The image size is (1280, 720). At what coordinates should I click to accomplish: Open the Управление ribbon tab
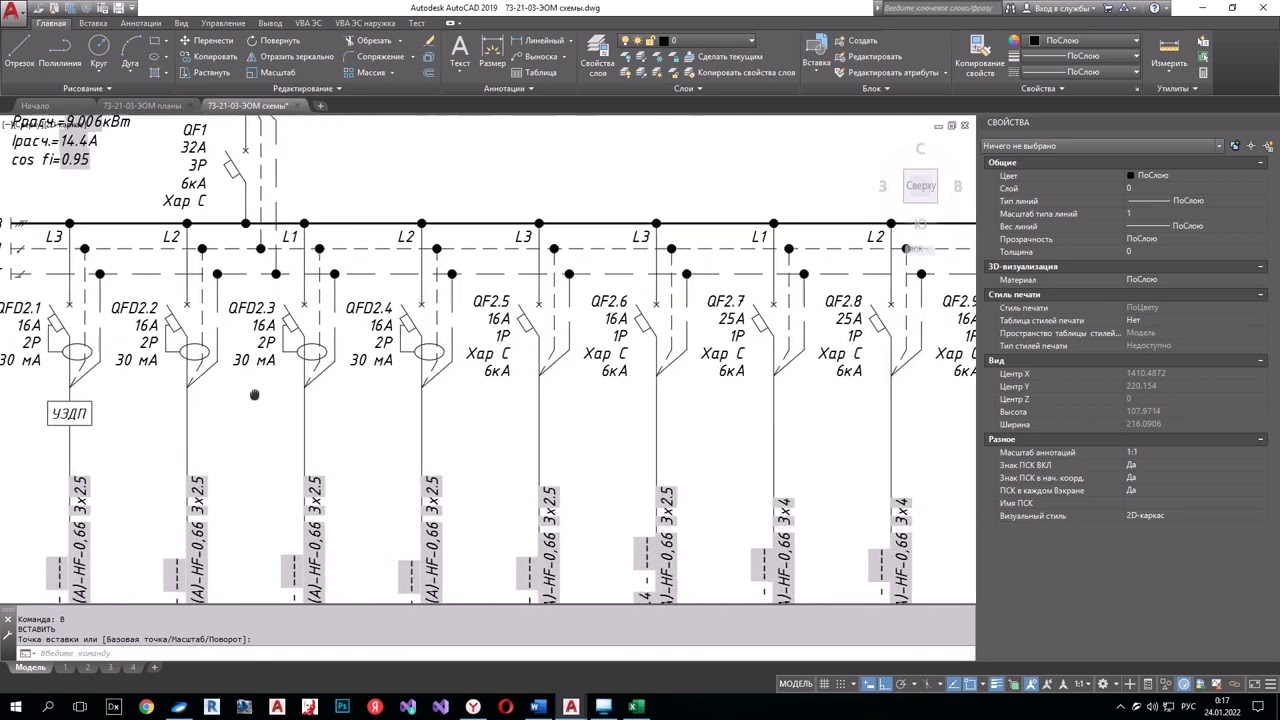tap(223, 23)
